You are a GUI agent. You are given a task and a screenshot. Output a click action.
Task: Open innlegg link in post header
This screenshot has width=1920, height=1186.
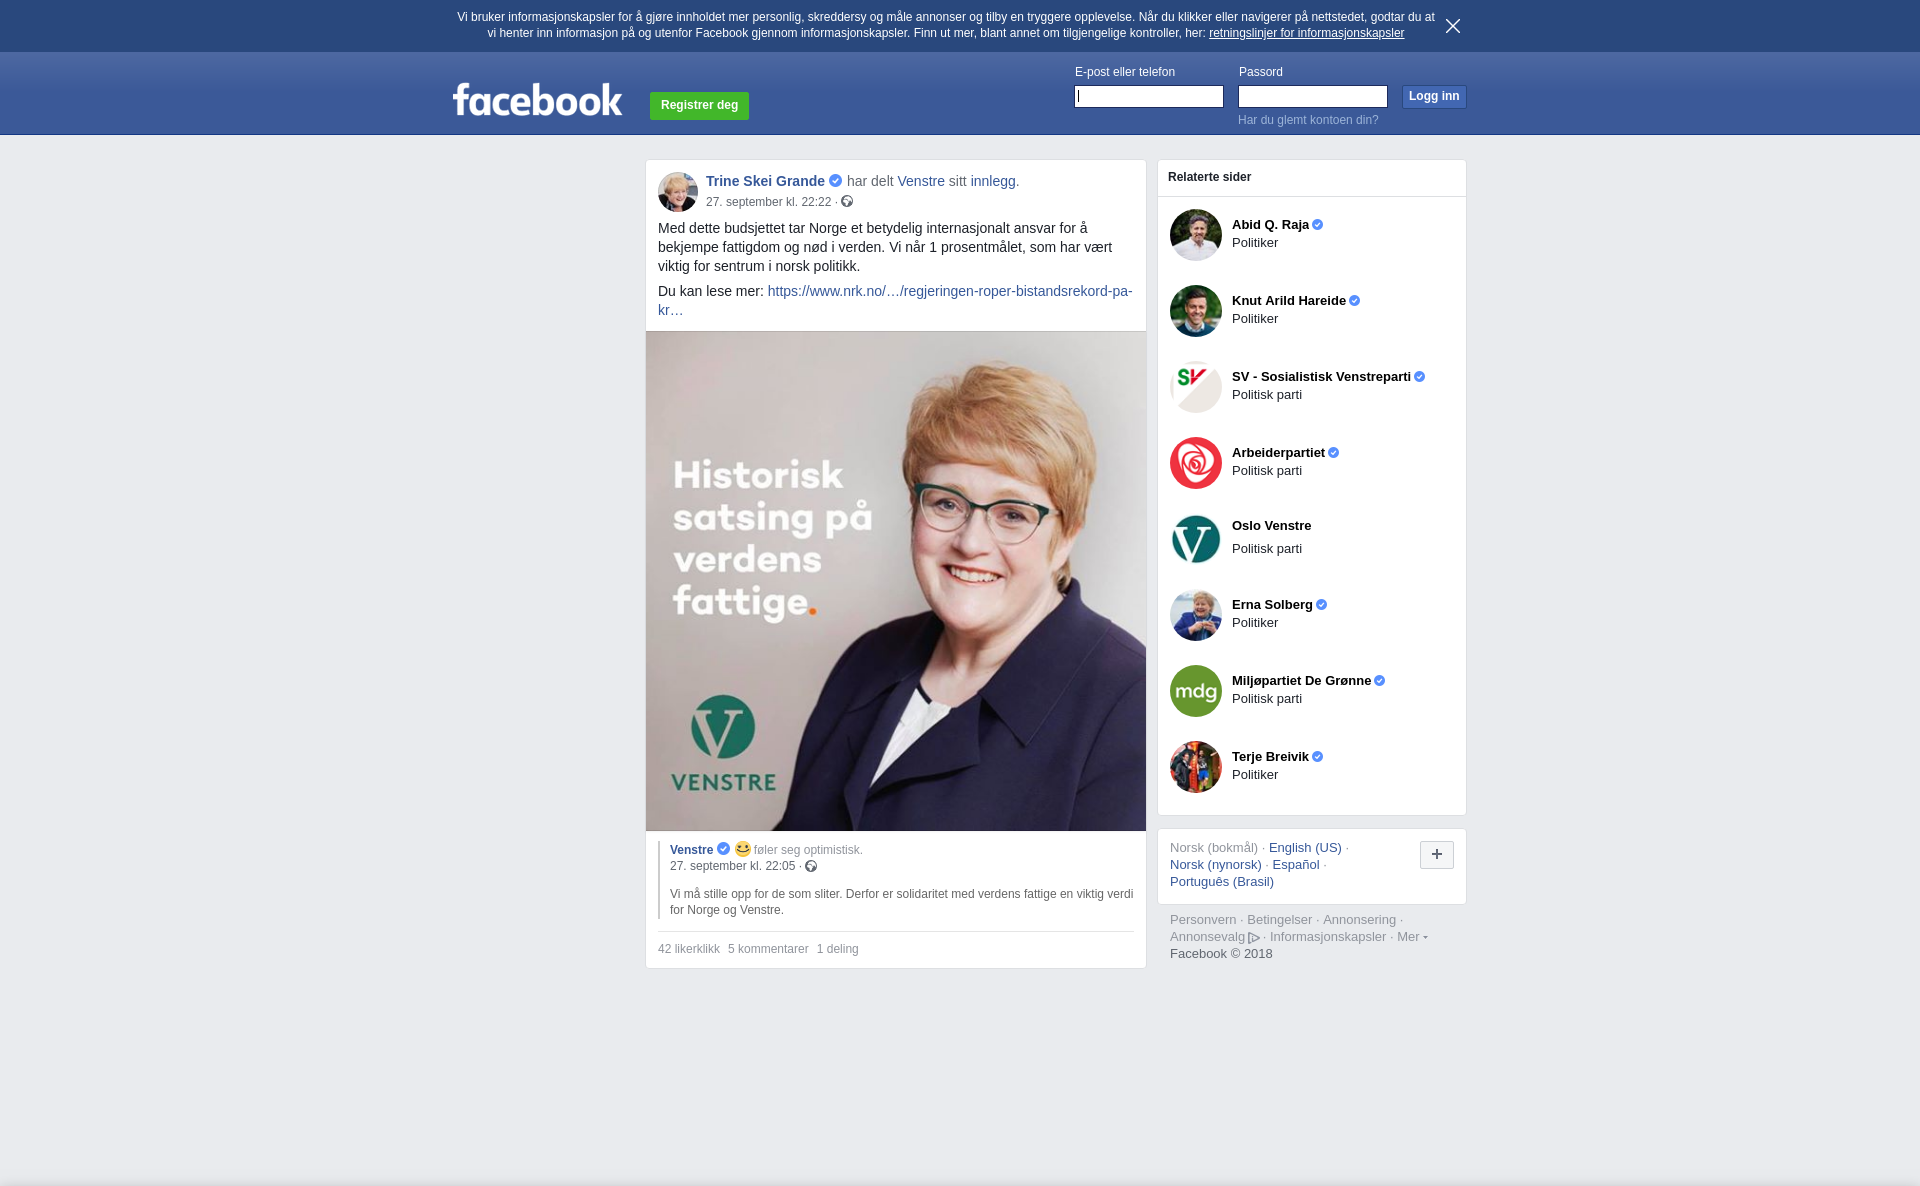[x=993, y=181]
